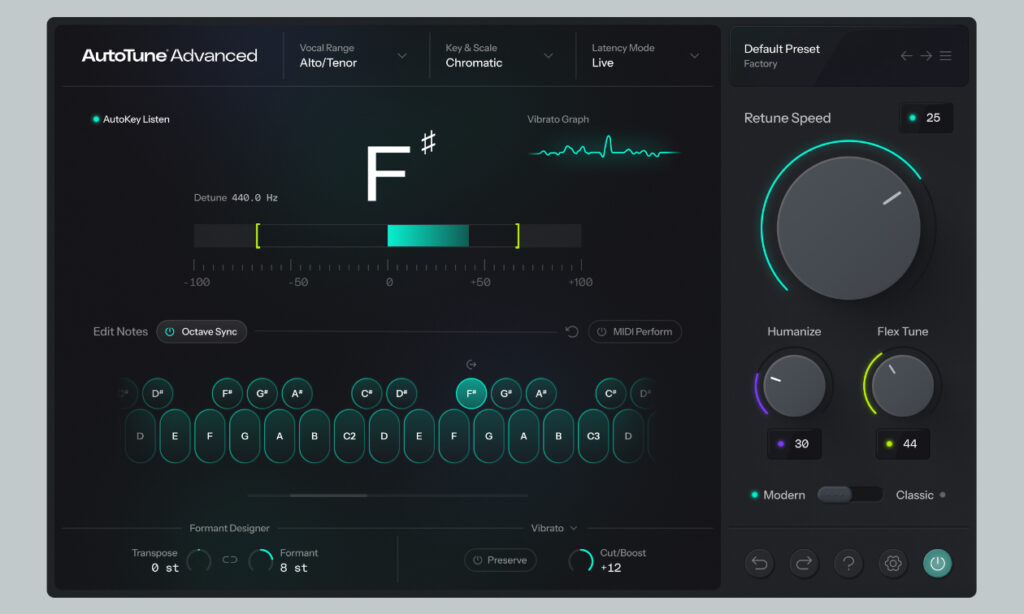Load the previous preset with the left arrow

pyautogui.click(x=906, y=56)
